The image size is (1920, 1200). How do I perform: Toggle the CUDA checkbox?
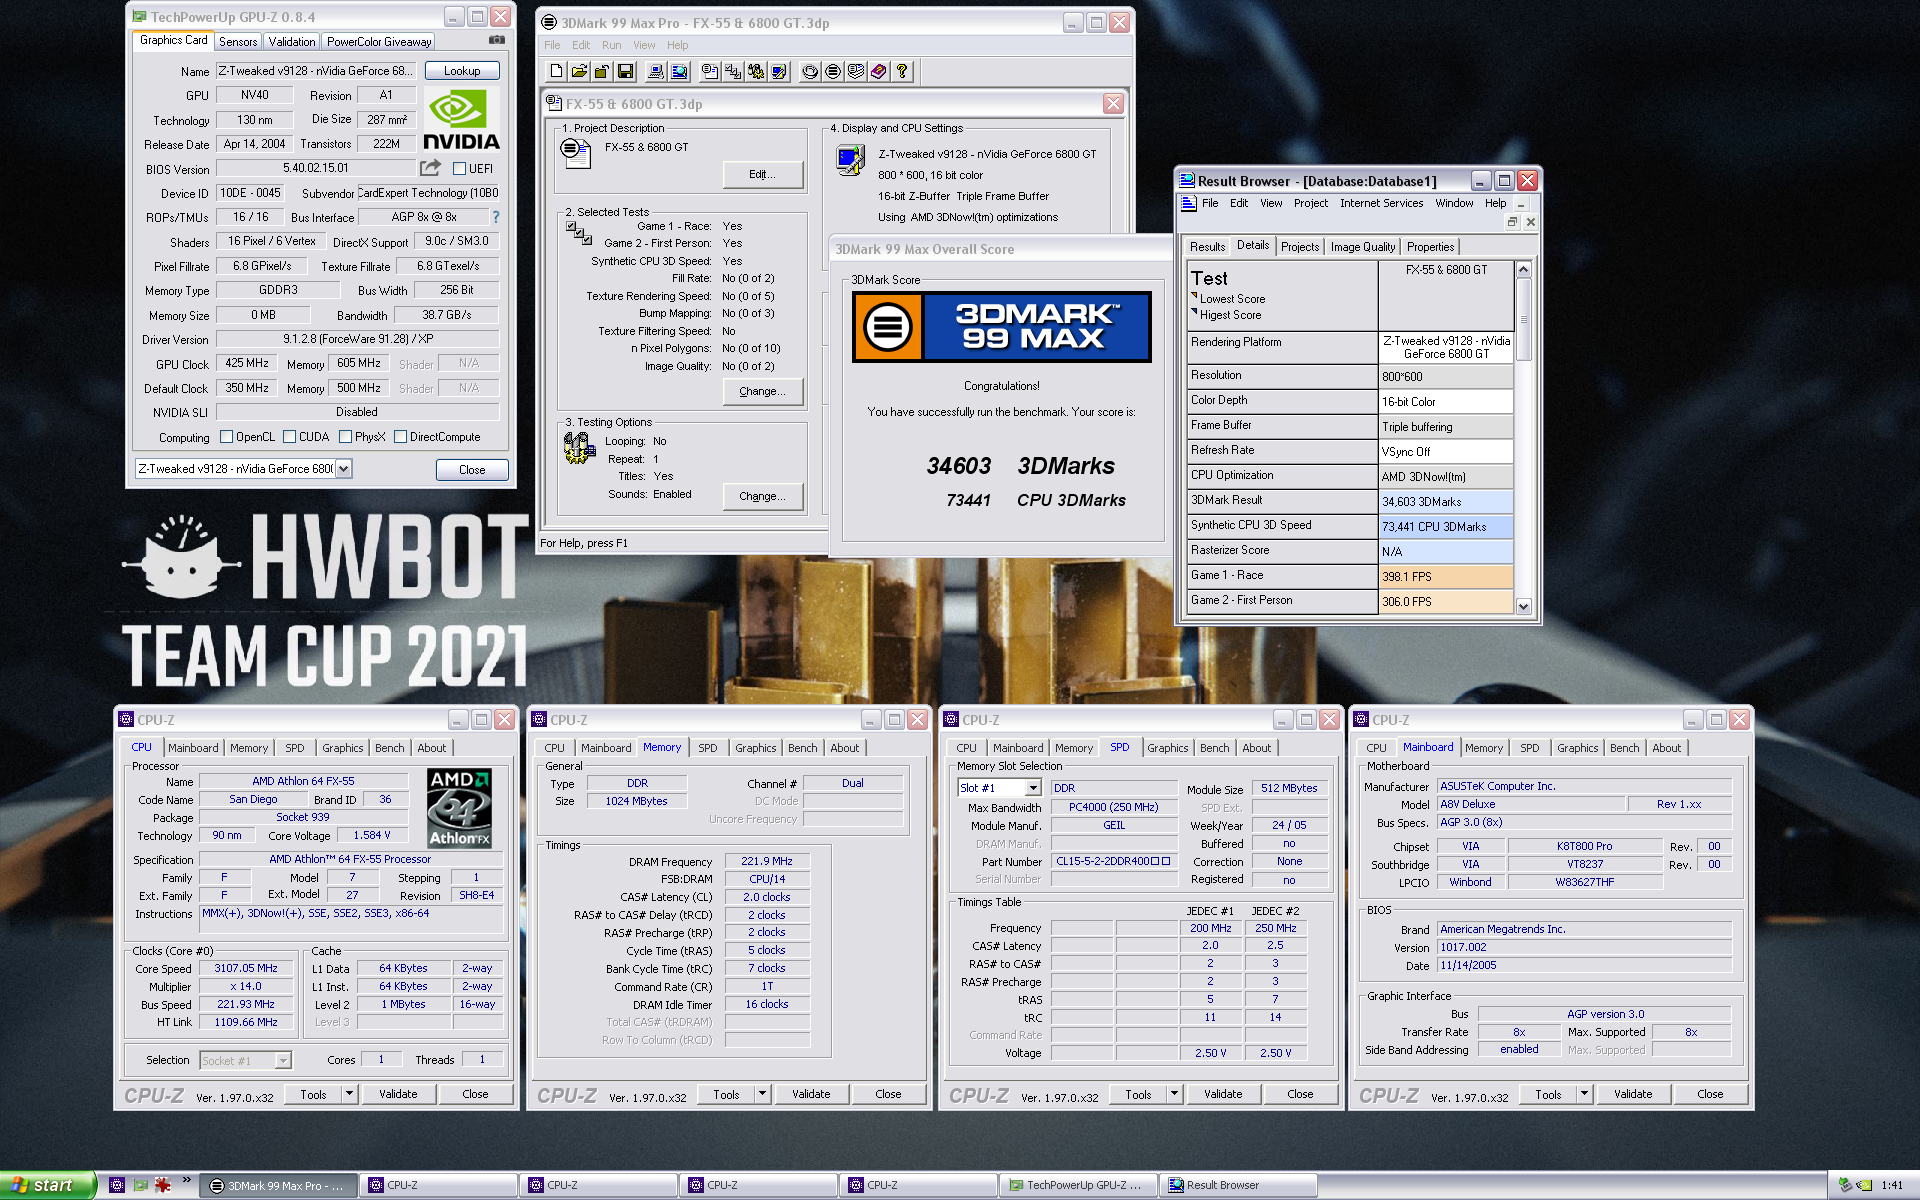289,437
